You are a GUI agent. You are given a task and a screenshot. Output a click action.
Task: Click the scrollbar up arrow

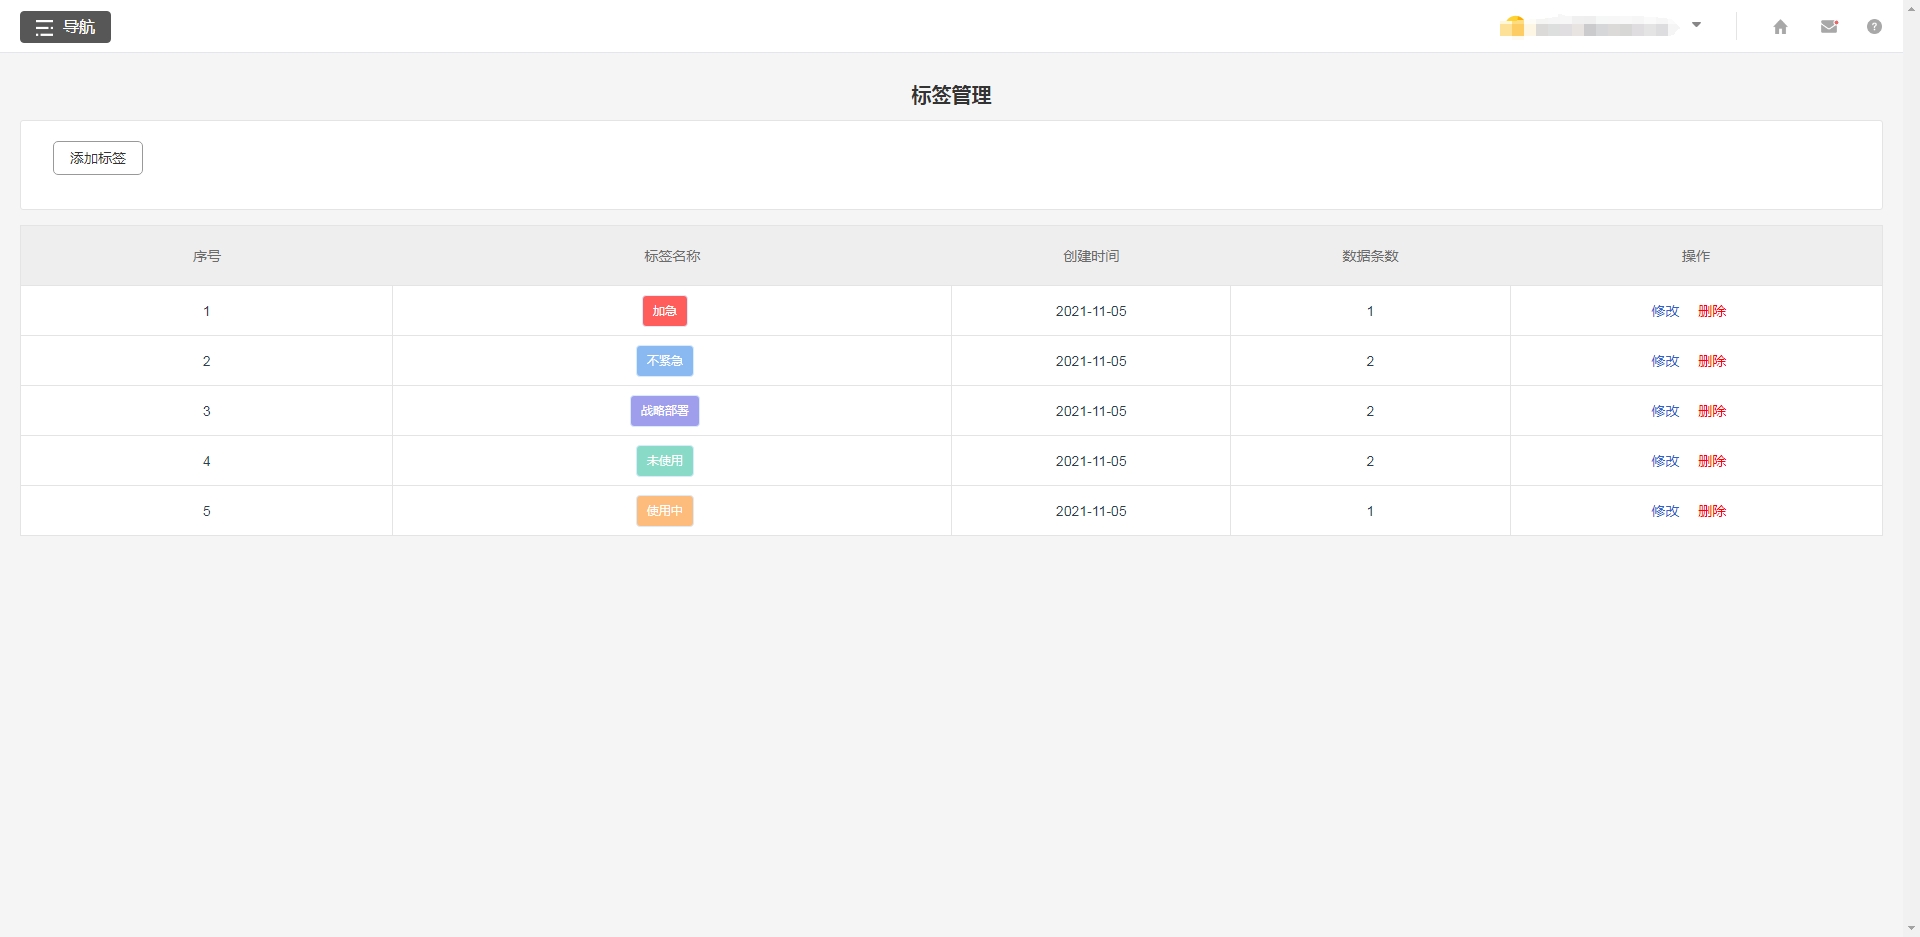coord(1911,7)
